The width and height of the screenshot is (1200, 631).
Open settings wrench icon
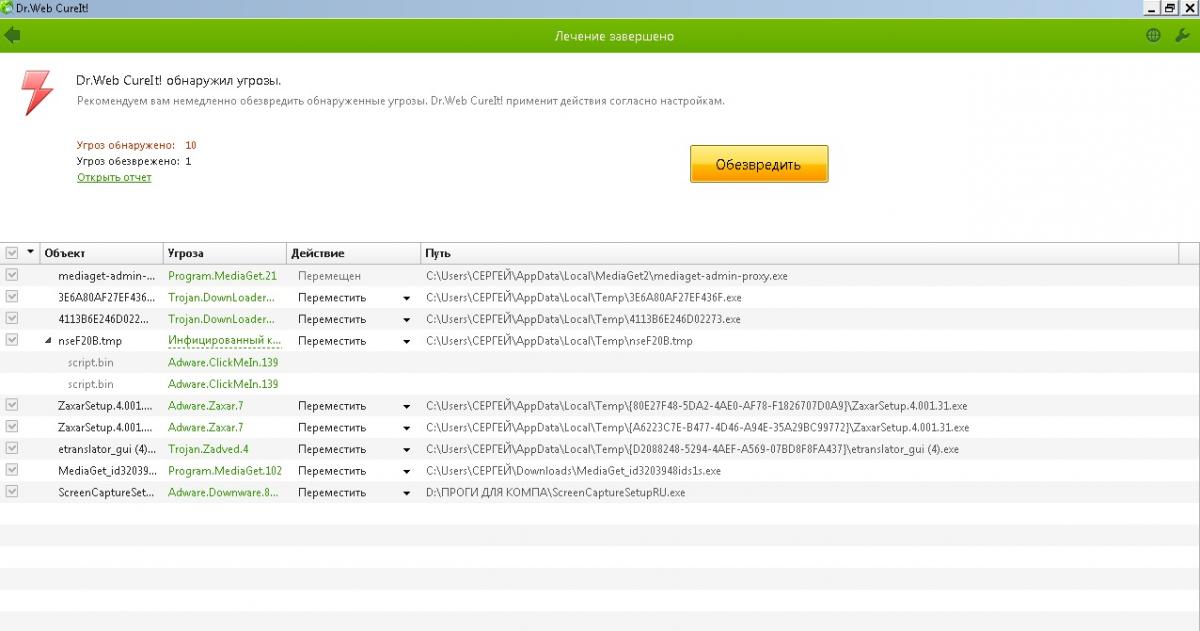click(1182, 36)
